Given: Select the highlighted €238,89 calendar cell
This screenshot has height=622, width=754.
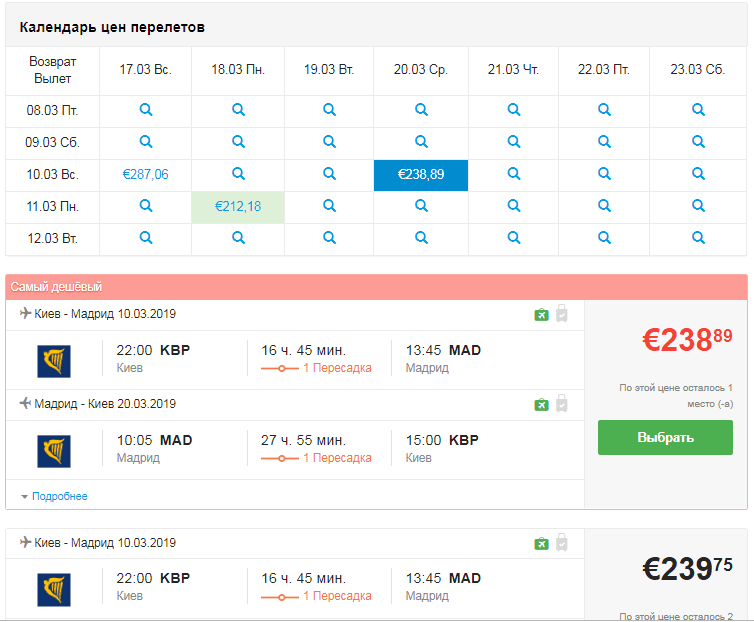Looking at the screenshot, I should pos(421,175).
